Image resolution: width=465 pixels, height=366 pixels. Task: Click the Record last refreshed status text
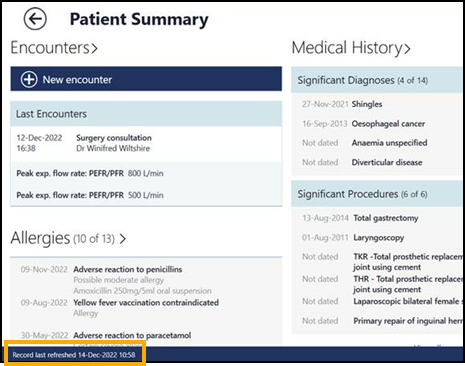click(x=74, y=355)
